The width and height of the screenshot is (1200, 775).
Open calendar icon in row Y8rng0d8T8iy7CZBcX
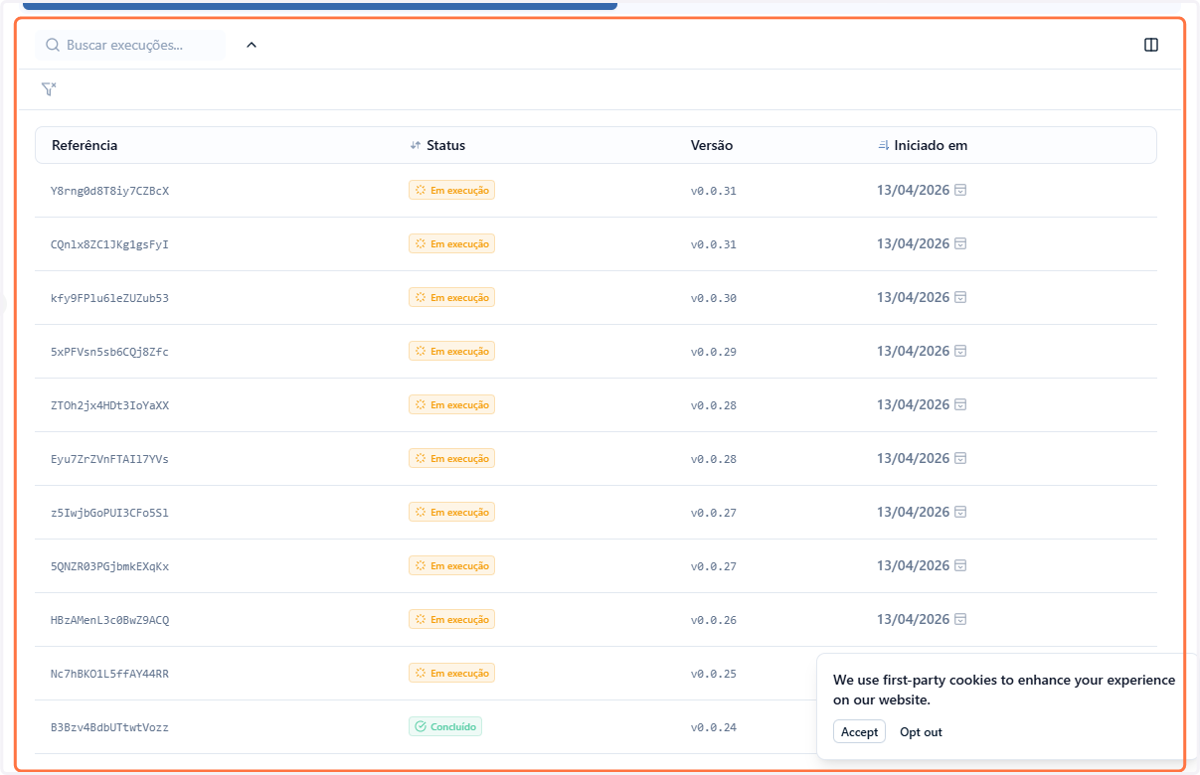click(x=961, y=190)
